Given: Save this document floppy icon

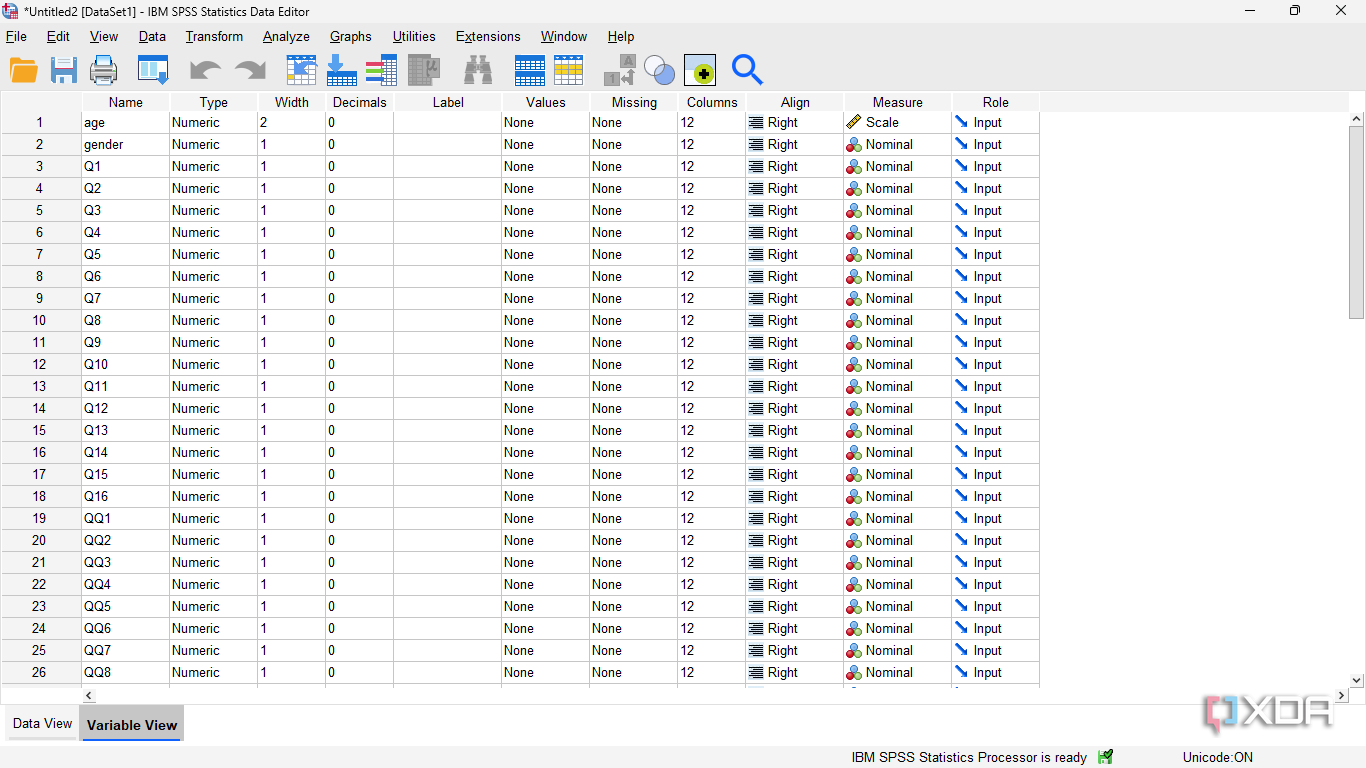Looking at the screenshot, I should 64,70.
